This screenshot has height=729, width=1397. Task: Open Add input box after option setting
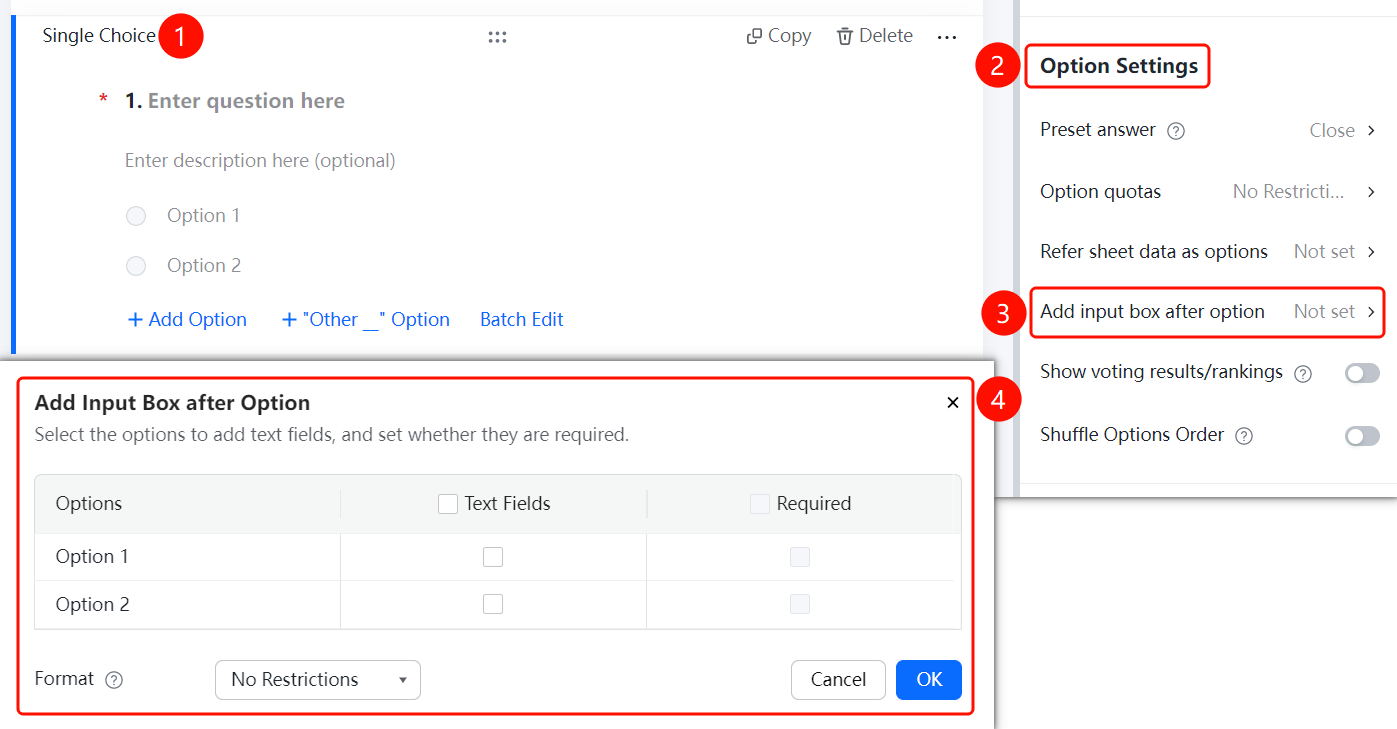(1208, 312)
